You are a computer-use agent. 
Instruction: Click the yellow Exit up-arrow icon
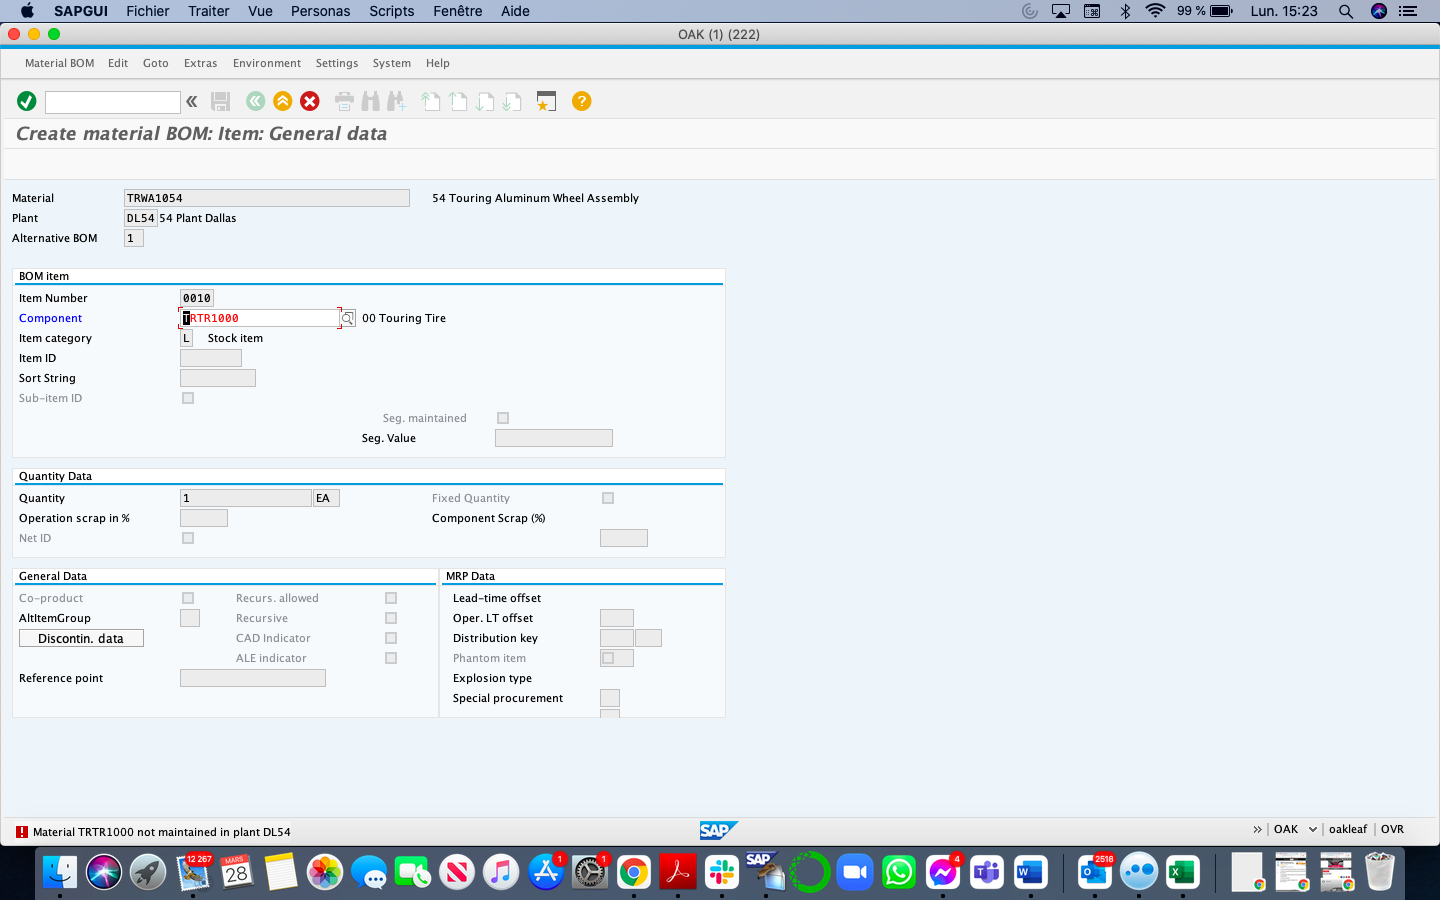tap(283, 101)
